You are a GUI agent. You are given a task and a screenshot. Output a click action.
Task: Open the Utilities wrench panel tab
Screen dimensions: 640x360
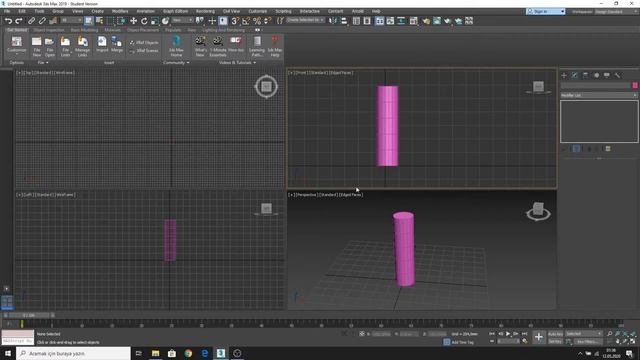point(618,76)
